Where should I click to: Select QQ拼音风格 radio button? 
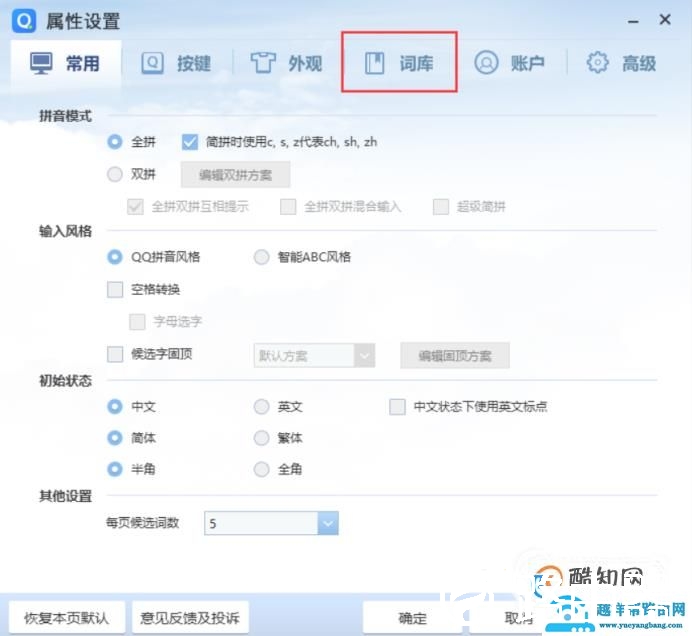115,257
